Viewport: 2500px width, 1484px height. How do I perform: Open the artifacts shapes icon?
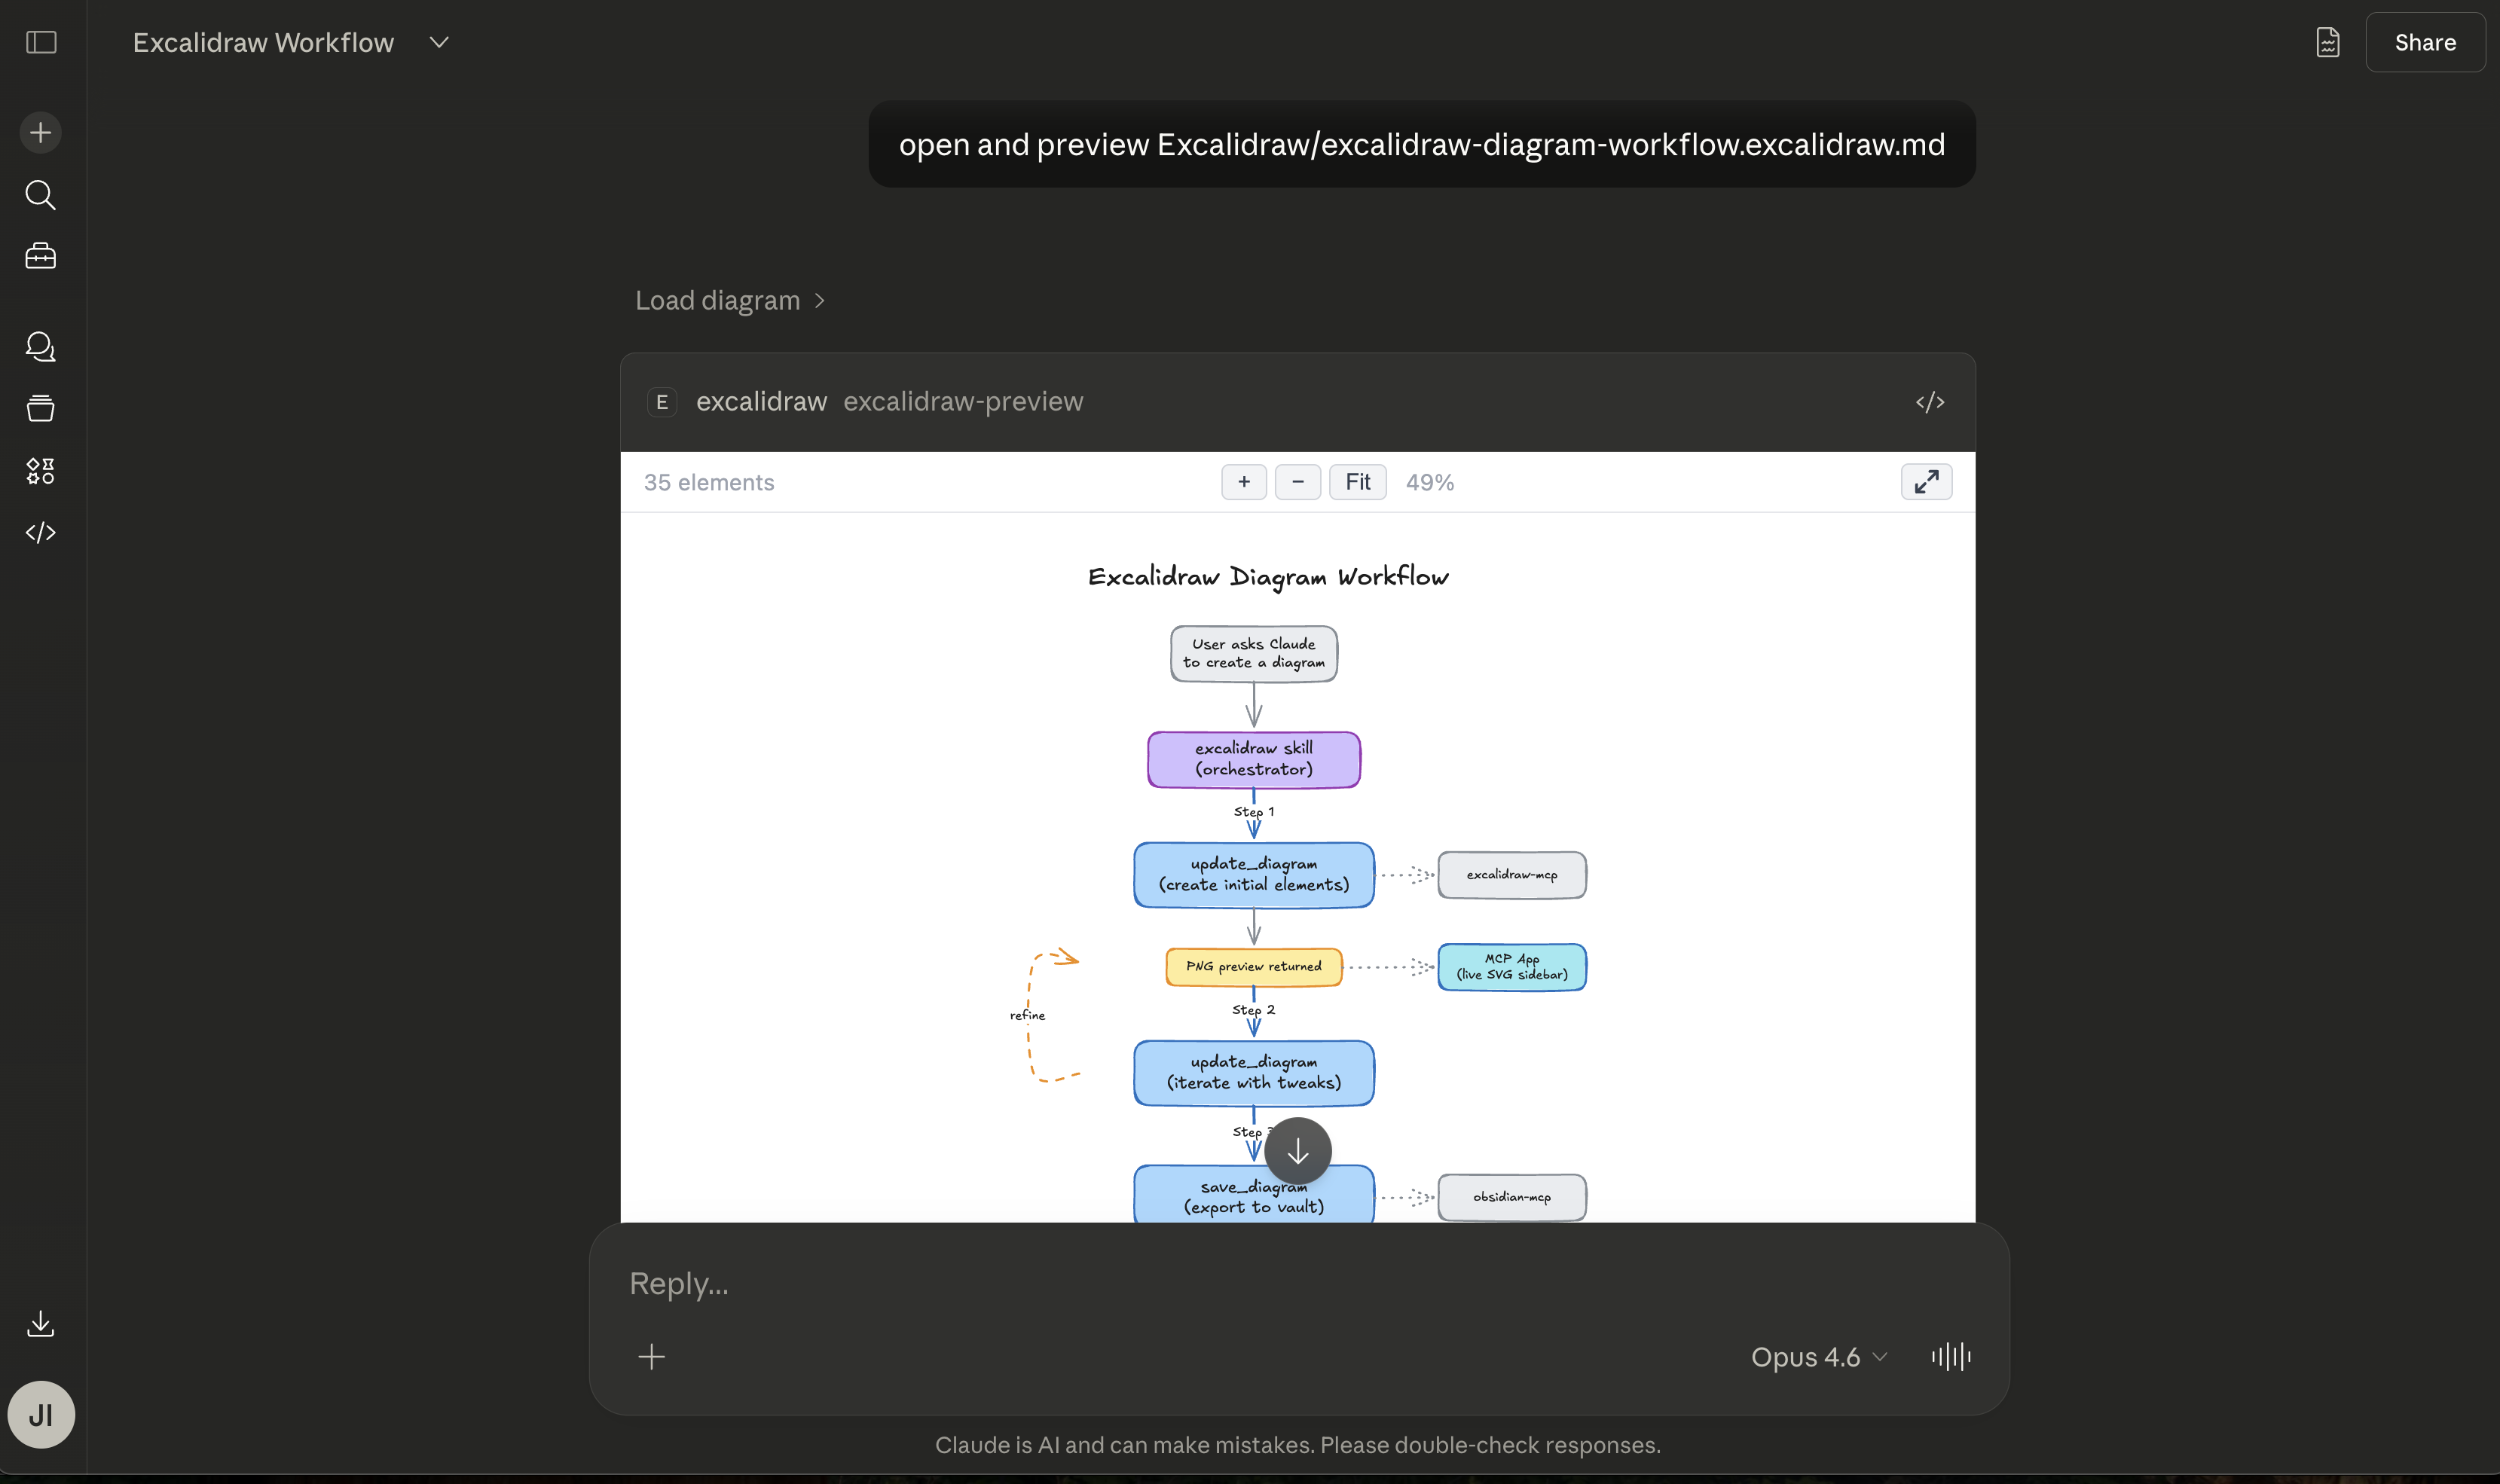41,471
